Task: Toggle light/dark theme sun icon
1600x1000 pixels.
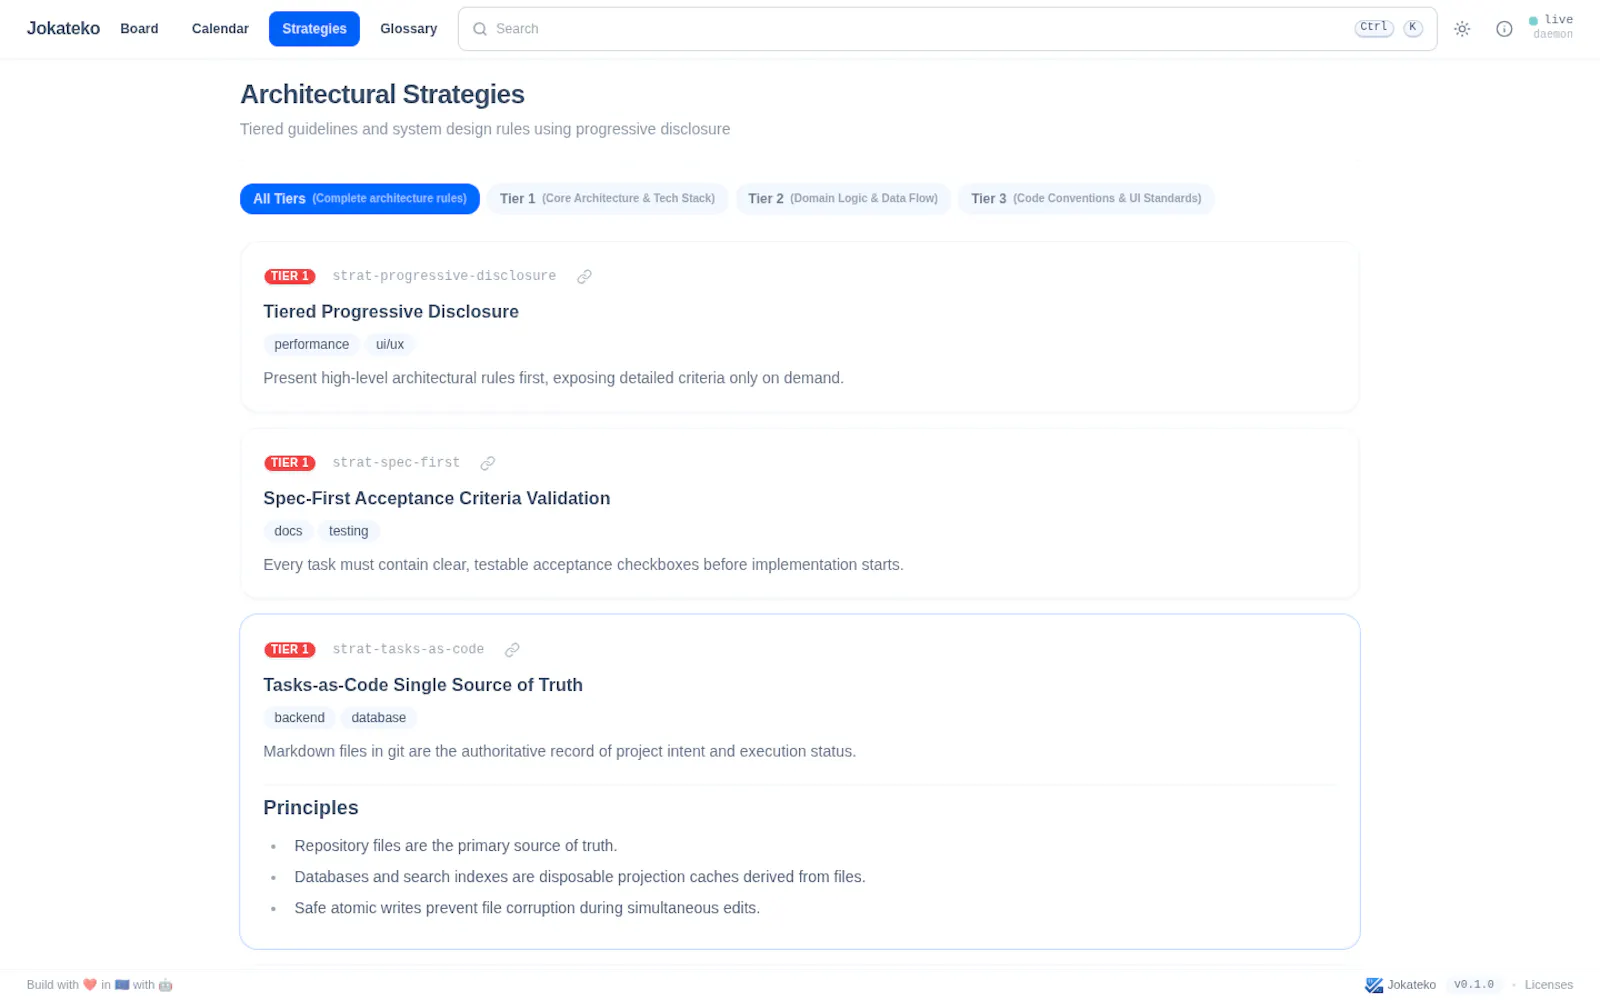Action: click(1462, 29)
